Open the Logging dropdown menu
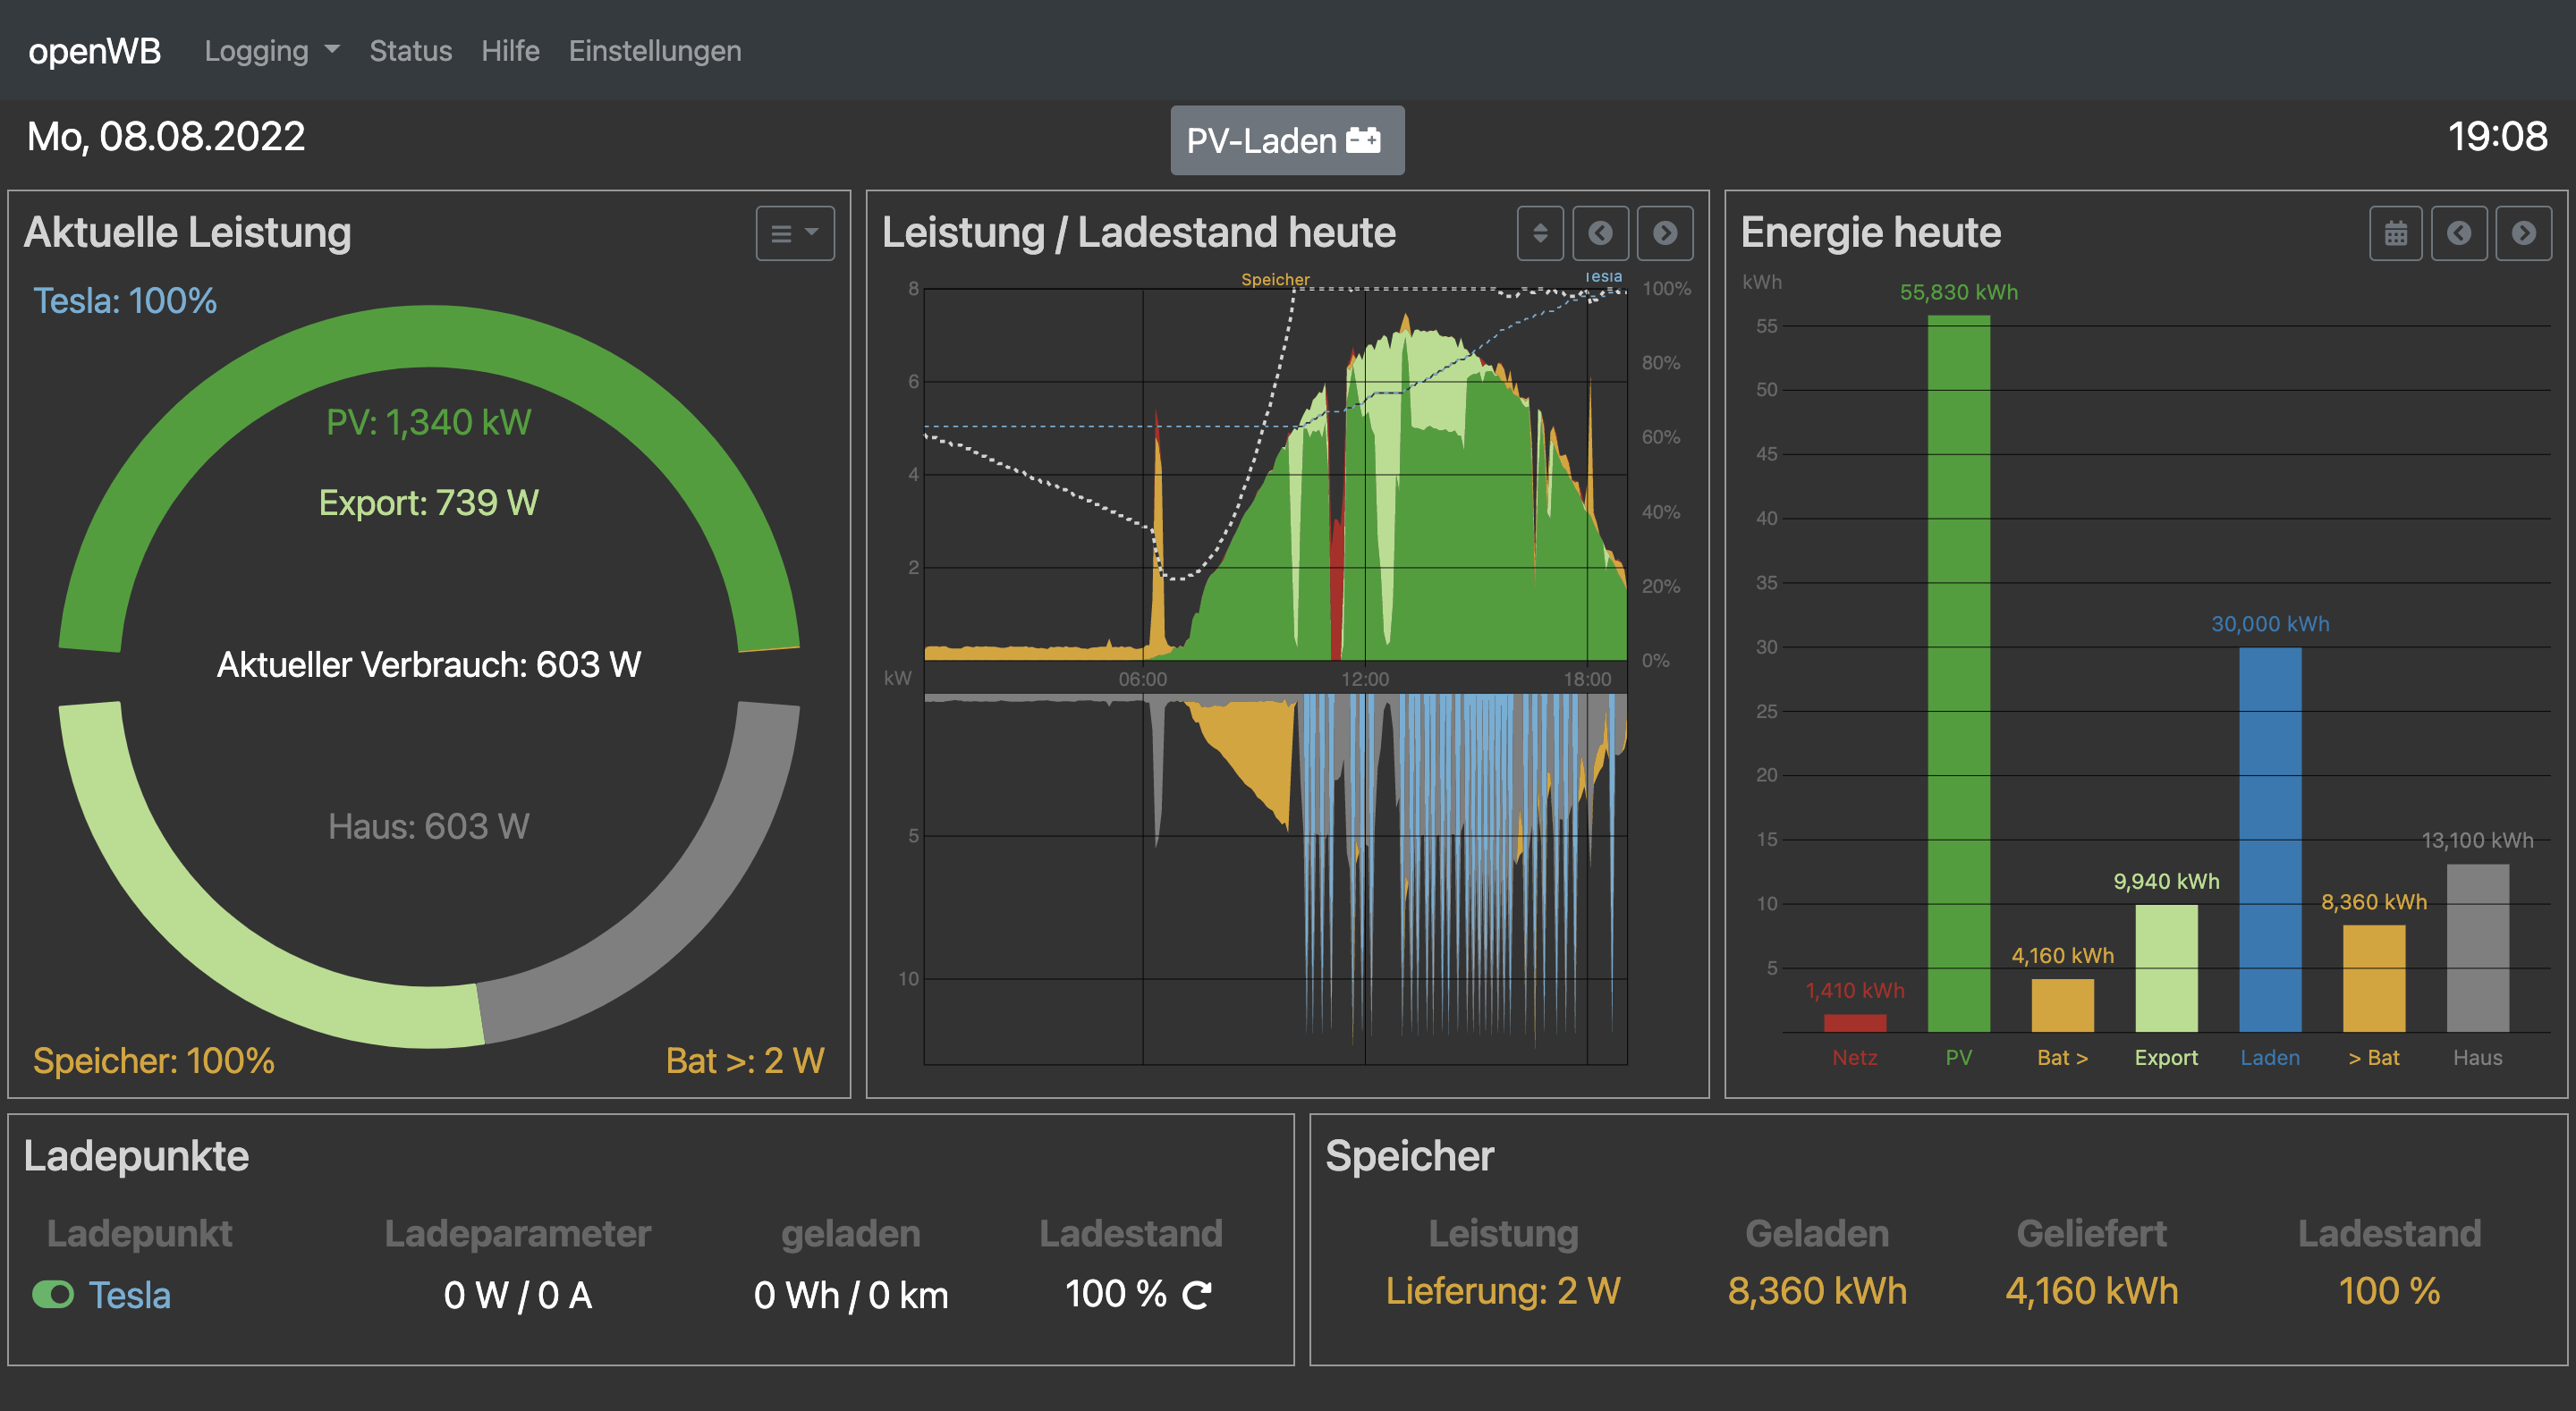Image resolution: width=2576 pixels, height=1411 pixels. 271,51
